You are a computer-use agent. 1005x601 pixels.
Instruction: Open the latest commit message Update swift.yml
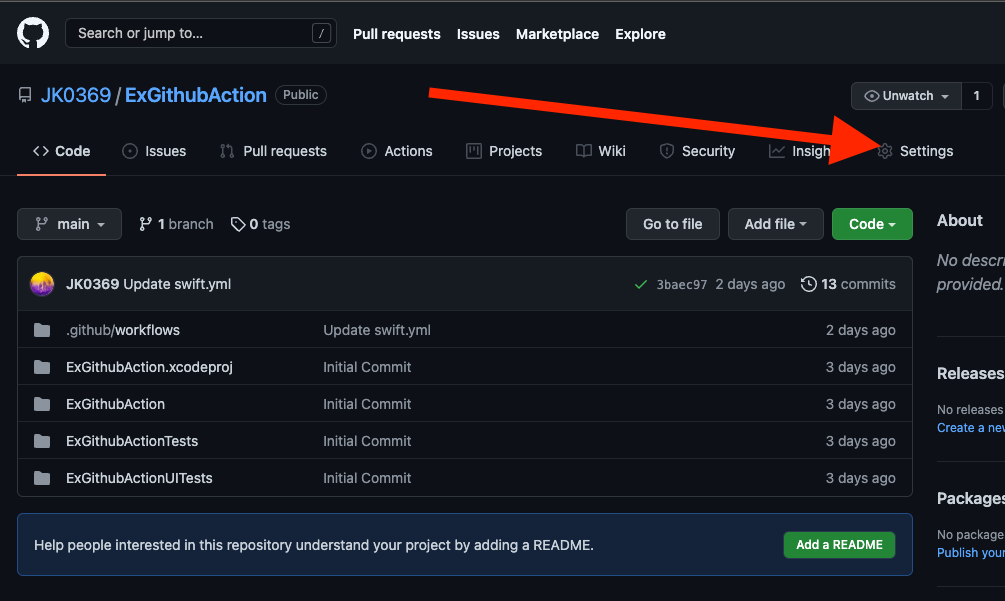point(177,284)
